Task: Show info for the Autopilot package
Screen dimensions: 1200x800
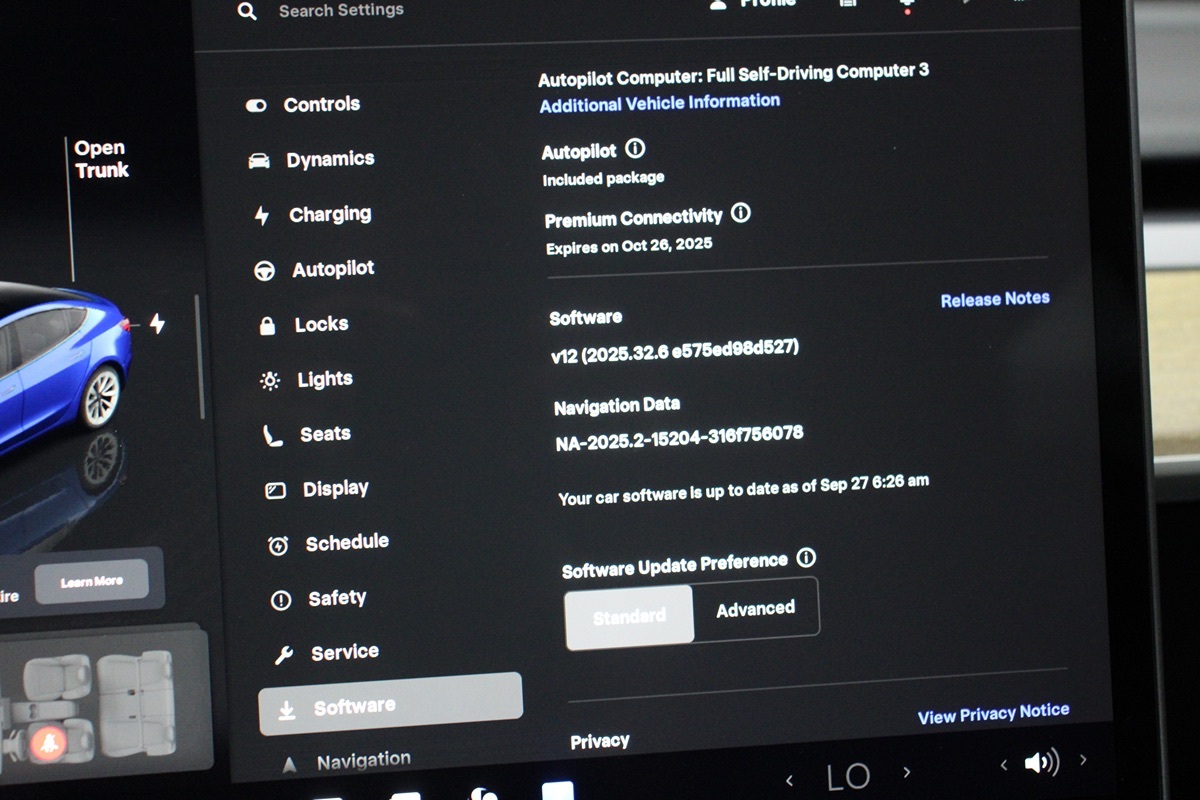Action: pyautogui.click(x=635, y=149)
